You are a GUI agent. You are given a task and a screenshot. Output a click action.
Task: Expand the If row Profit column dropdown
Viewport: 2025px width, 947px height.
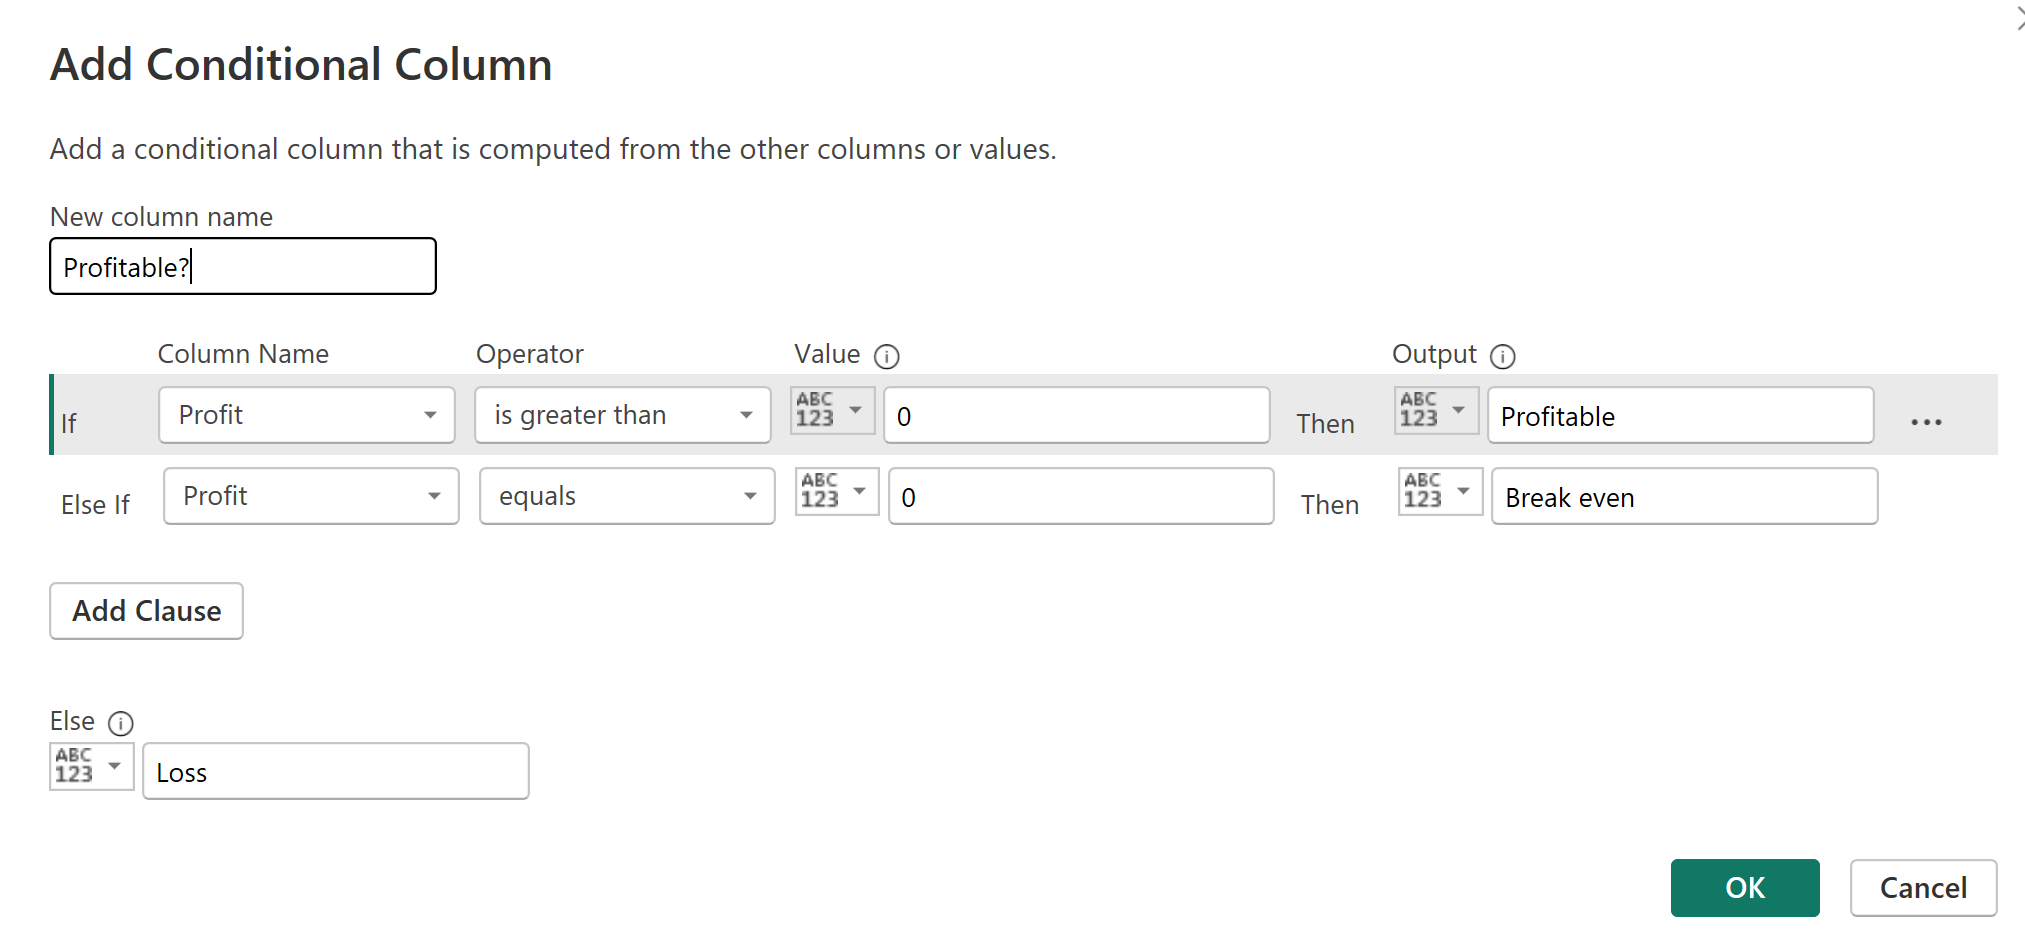point(306,415)
